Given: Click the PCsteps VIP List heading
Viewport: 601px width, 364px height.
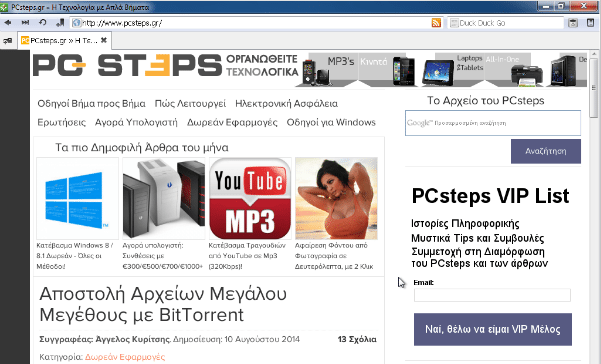Looking at the screenshot, I should 490,196.
